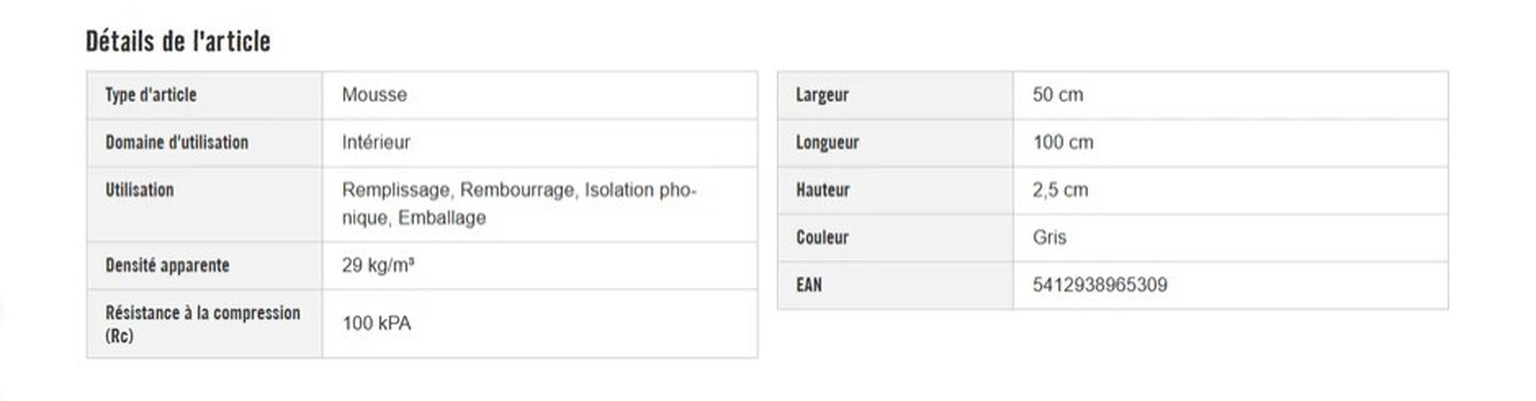Click the EAN number 5412938965309
1536x401 pixels.
pos(1099,286)
